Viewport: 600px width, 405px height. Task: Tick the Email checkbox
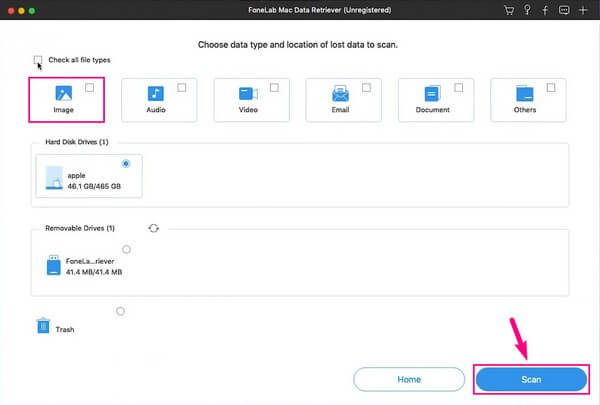click(x=366, y=88)
